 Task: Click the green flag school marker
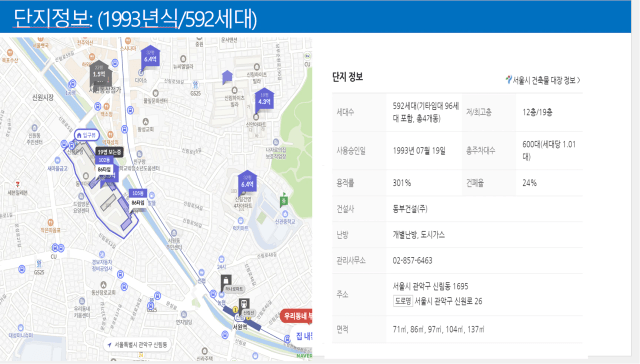[x=284, y=200]
